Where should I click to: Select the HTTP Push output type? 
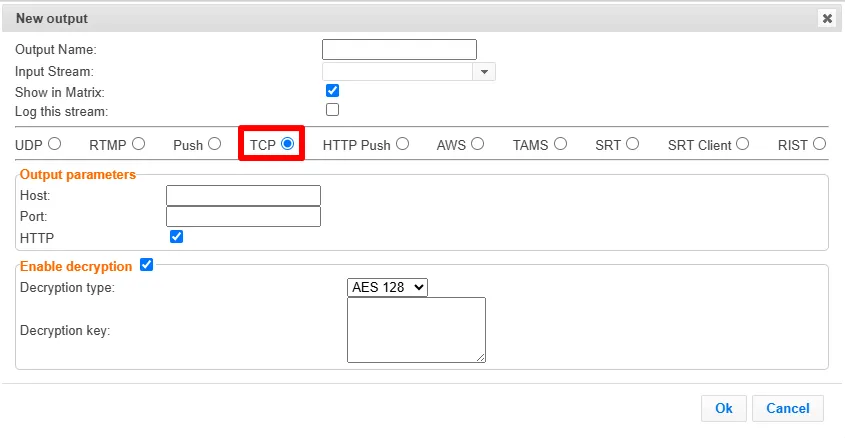click(403, 144)
